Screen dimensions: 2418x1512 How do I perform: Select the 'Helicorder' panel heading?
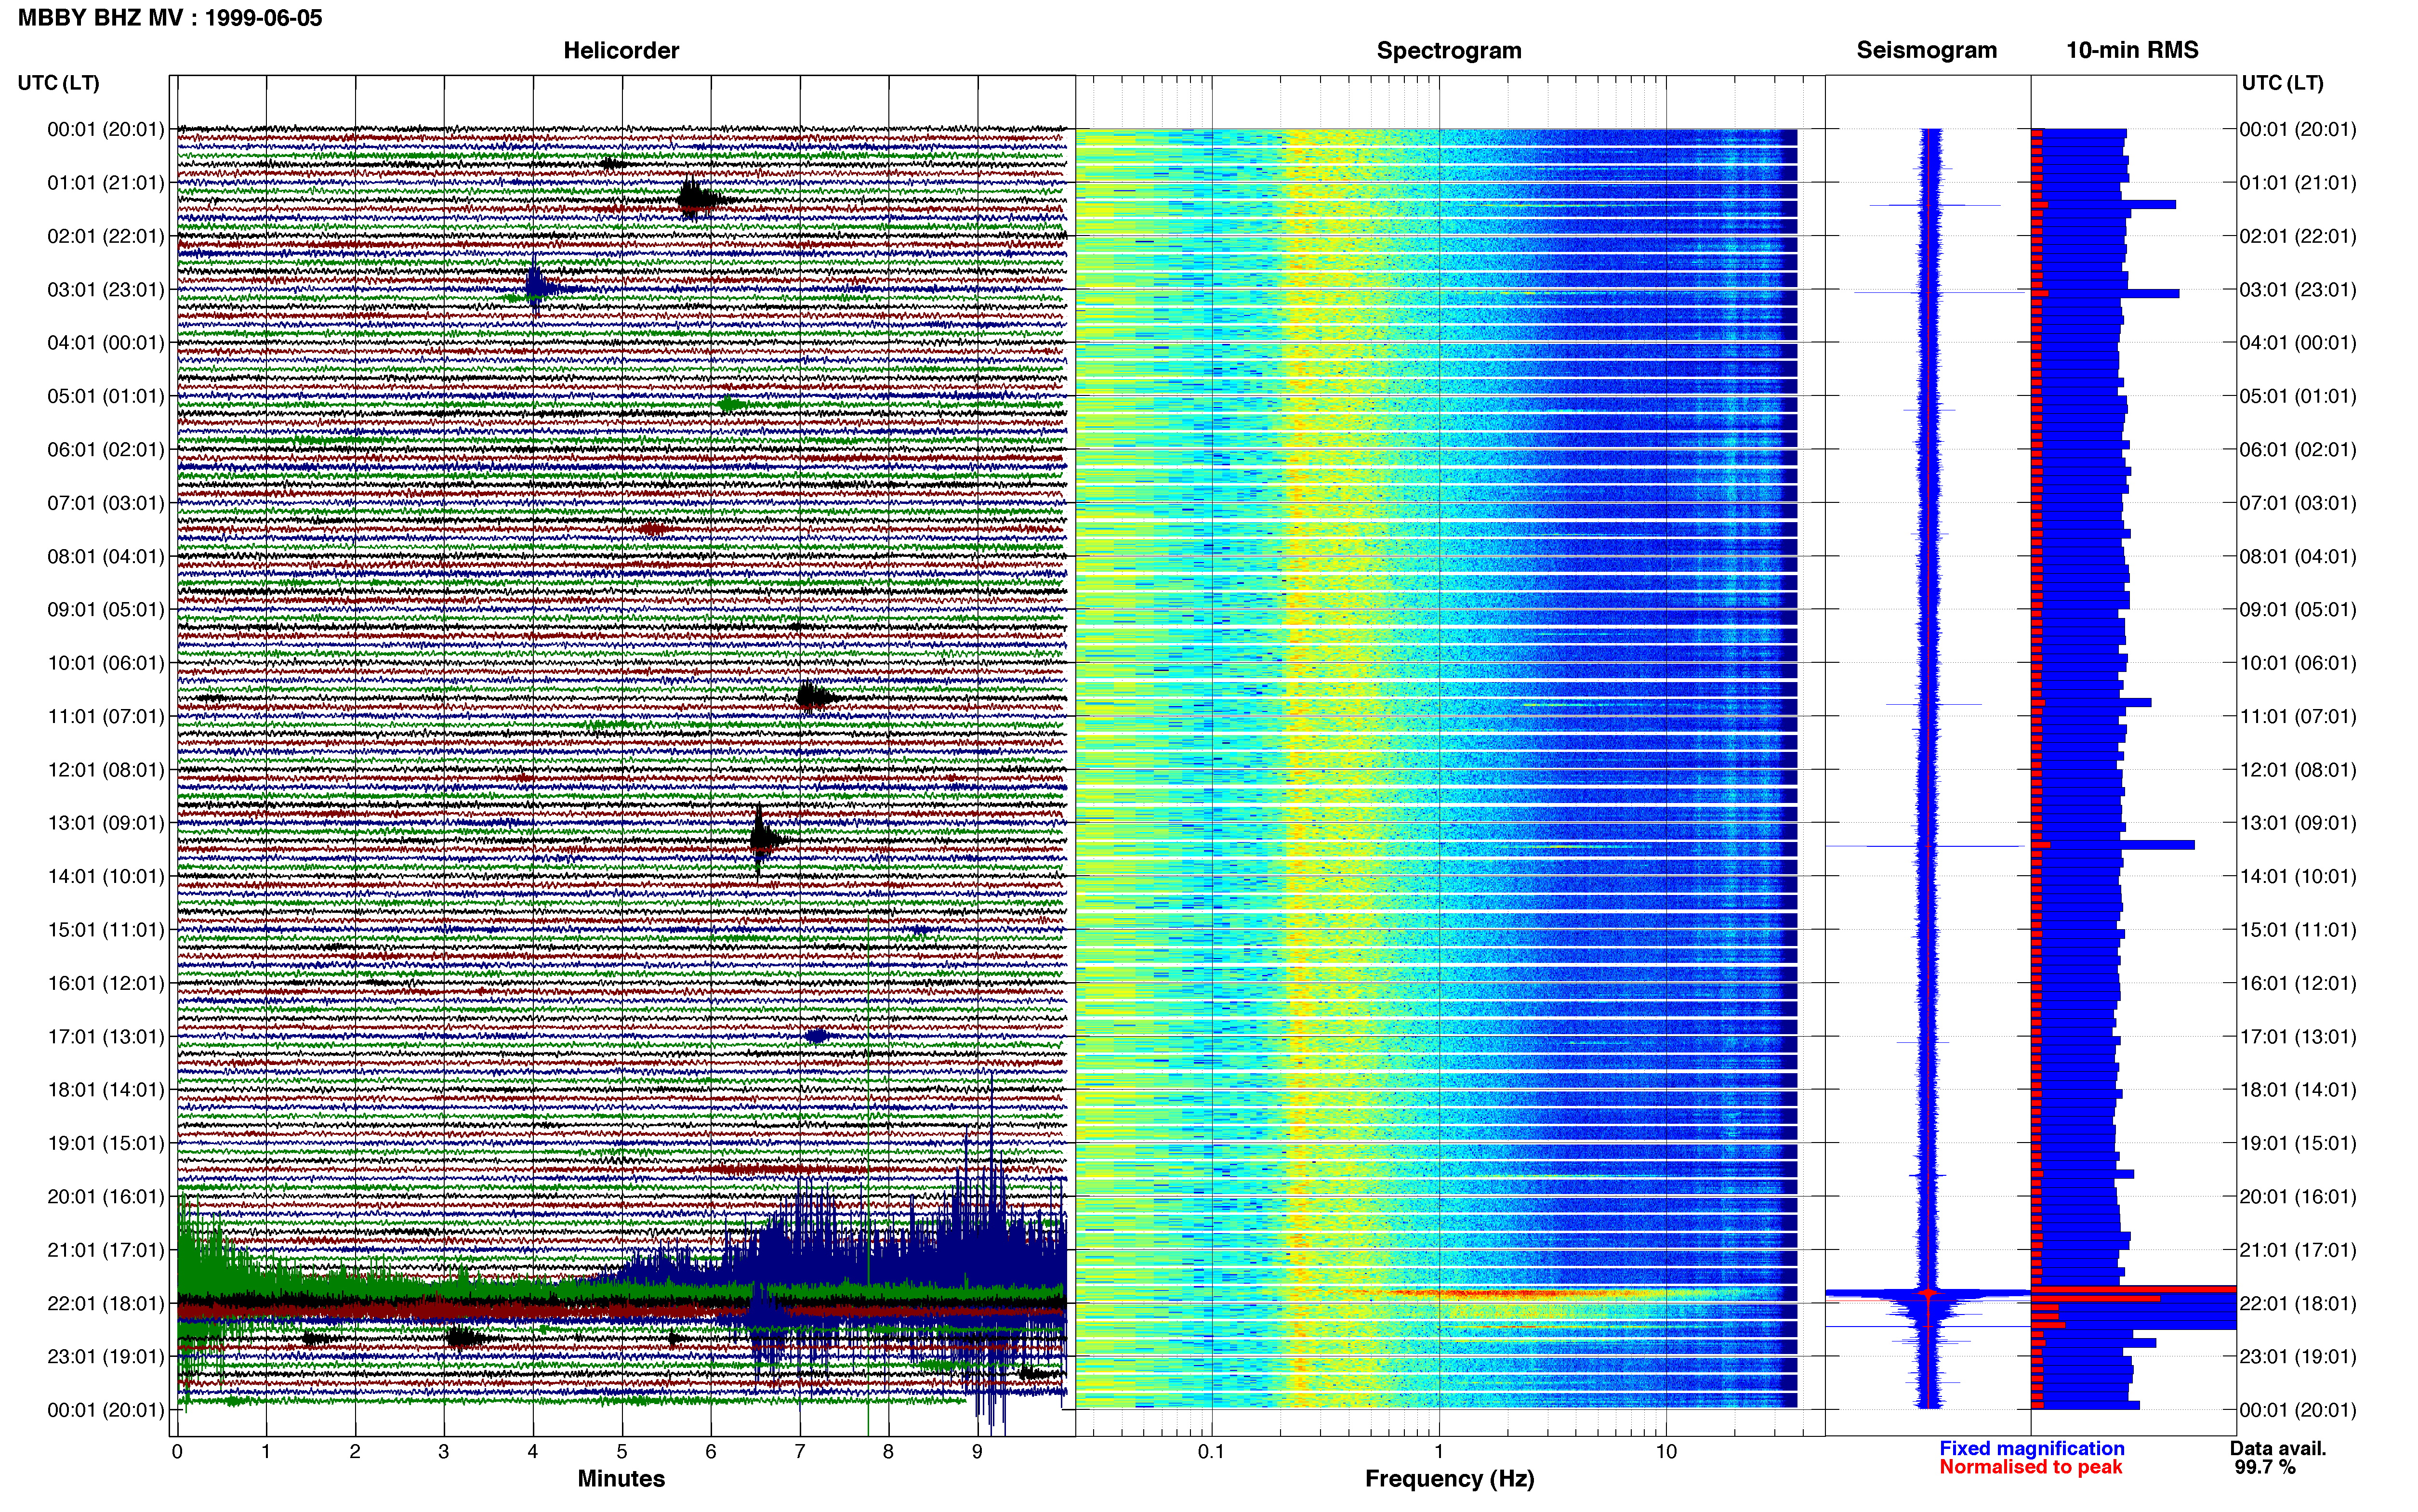click(x=621, y=50)
